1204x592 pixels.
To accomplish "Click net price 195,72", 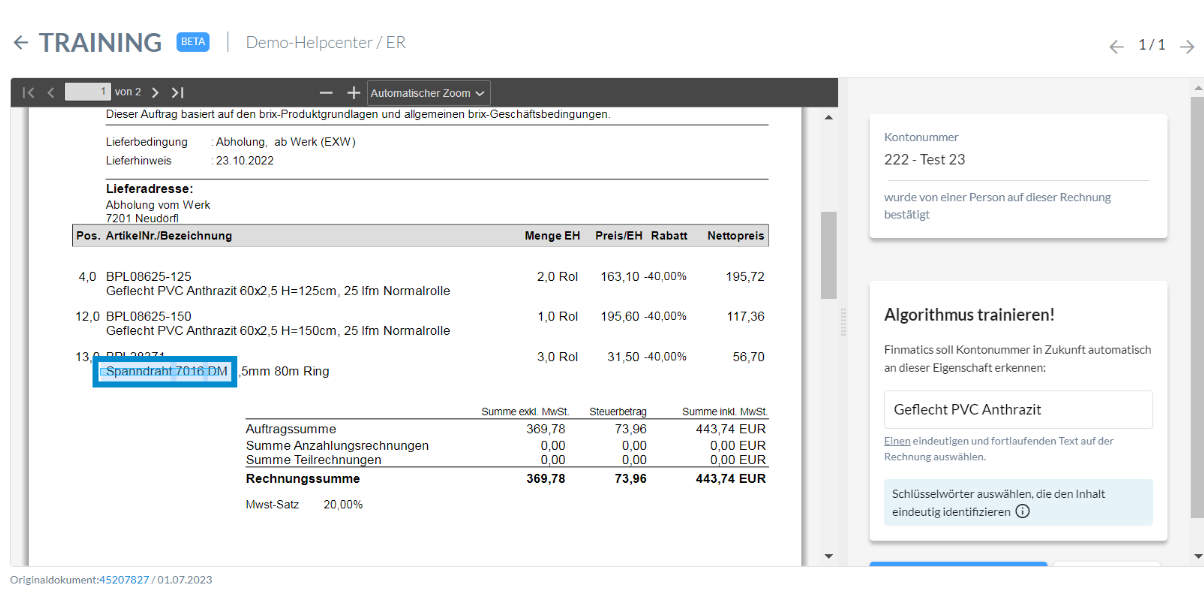I will (x=745, y=277).
